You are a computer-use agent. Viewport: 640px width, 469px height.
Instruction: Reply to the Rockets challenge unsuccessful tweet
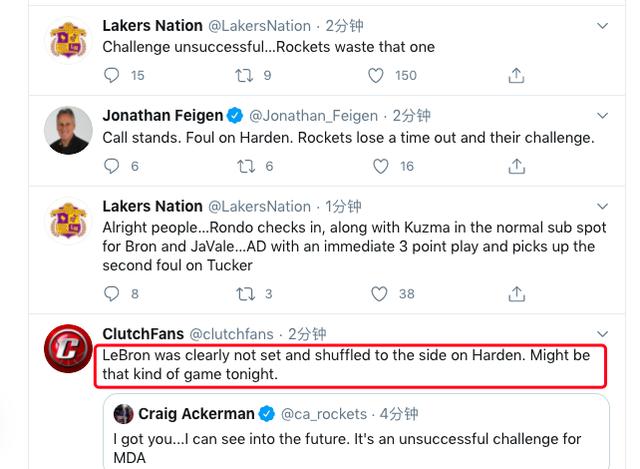pos(112,75)
